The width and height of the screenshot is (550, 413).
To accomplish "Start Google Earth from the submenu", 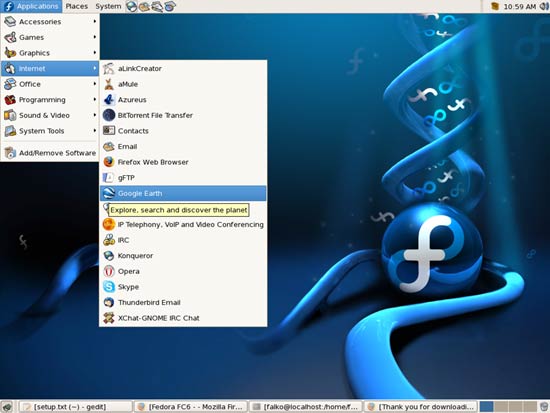I will tap(183, 193).
